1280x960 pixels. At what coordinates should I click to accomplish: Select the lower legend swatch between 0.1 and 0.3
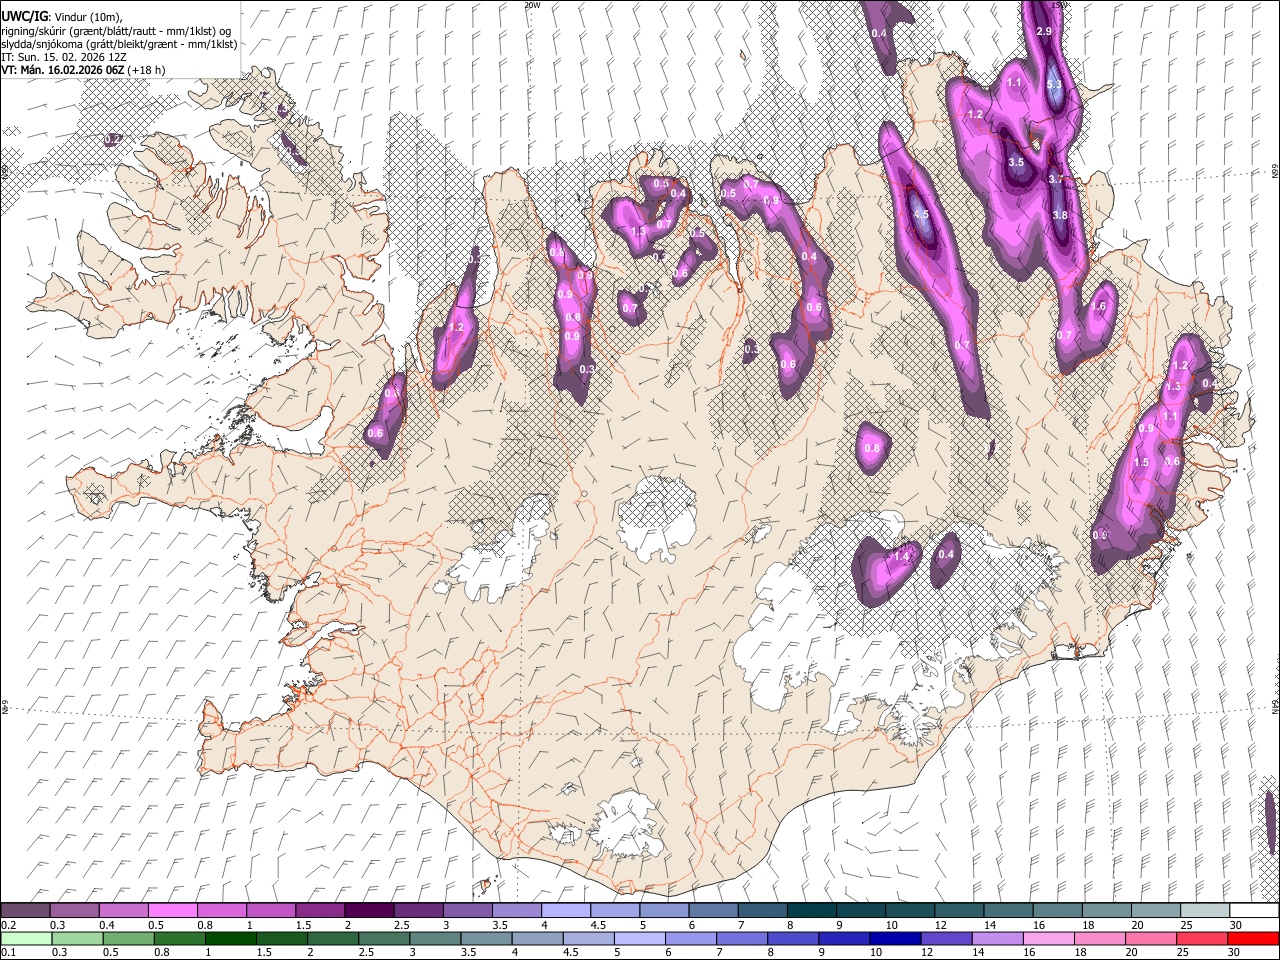click(x=25, y=938)
